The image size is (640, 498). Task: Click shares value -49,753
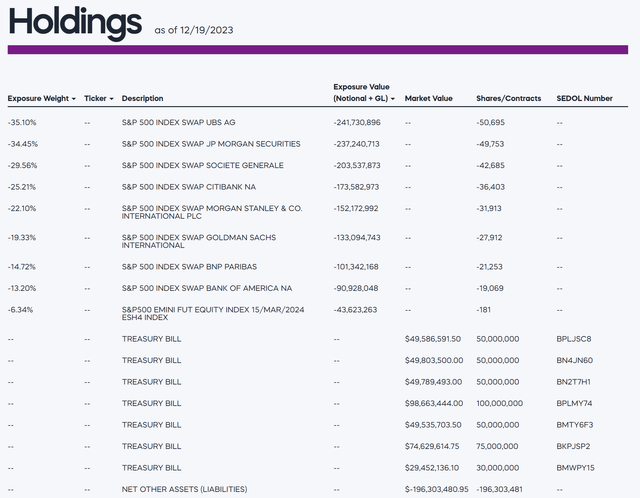[490, 144]
